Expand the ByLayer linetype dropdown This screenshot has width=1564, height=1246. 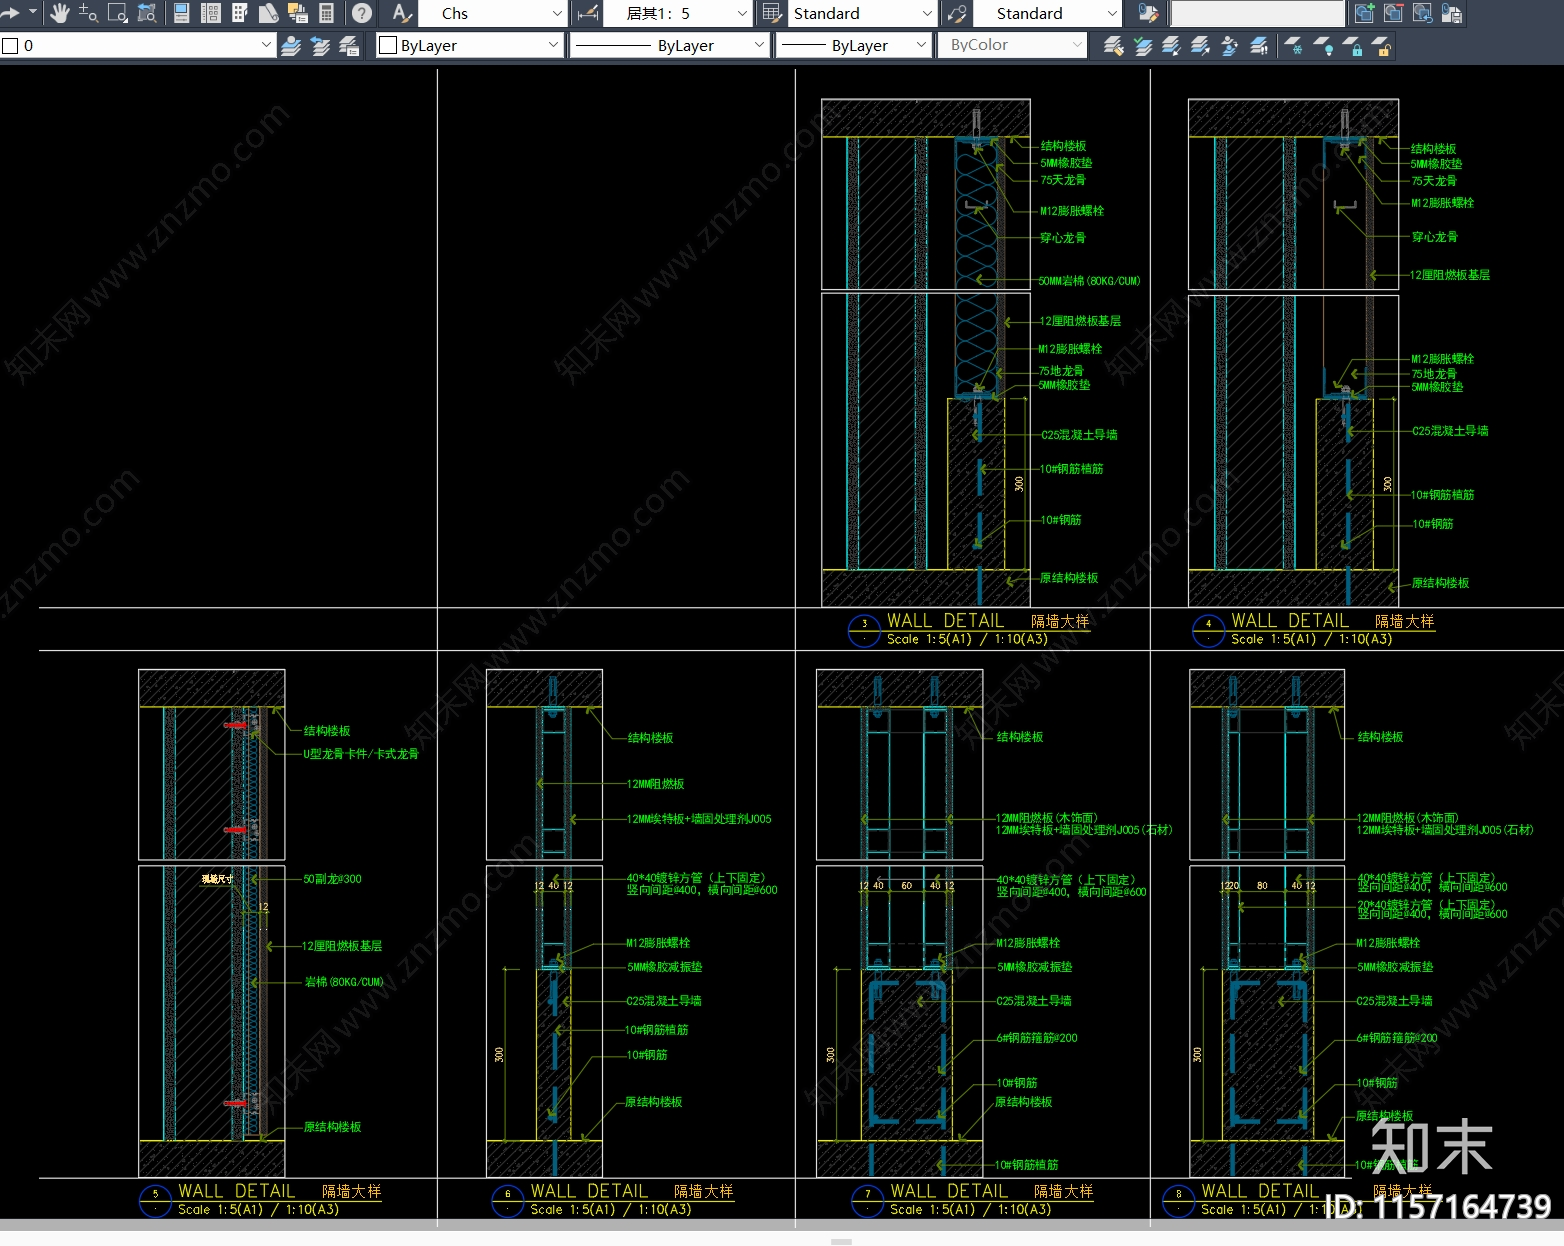coord(759,45)
